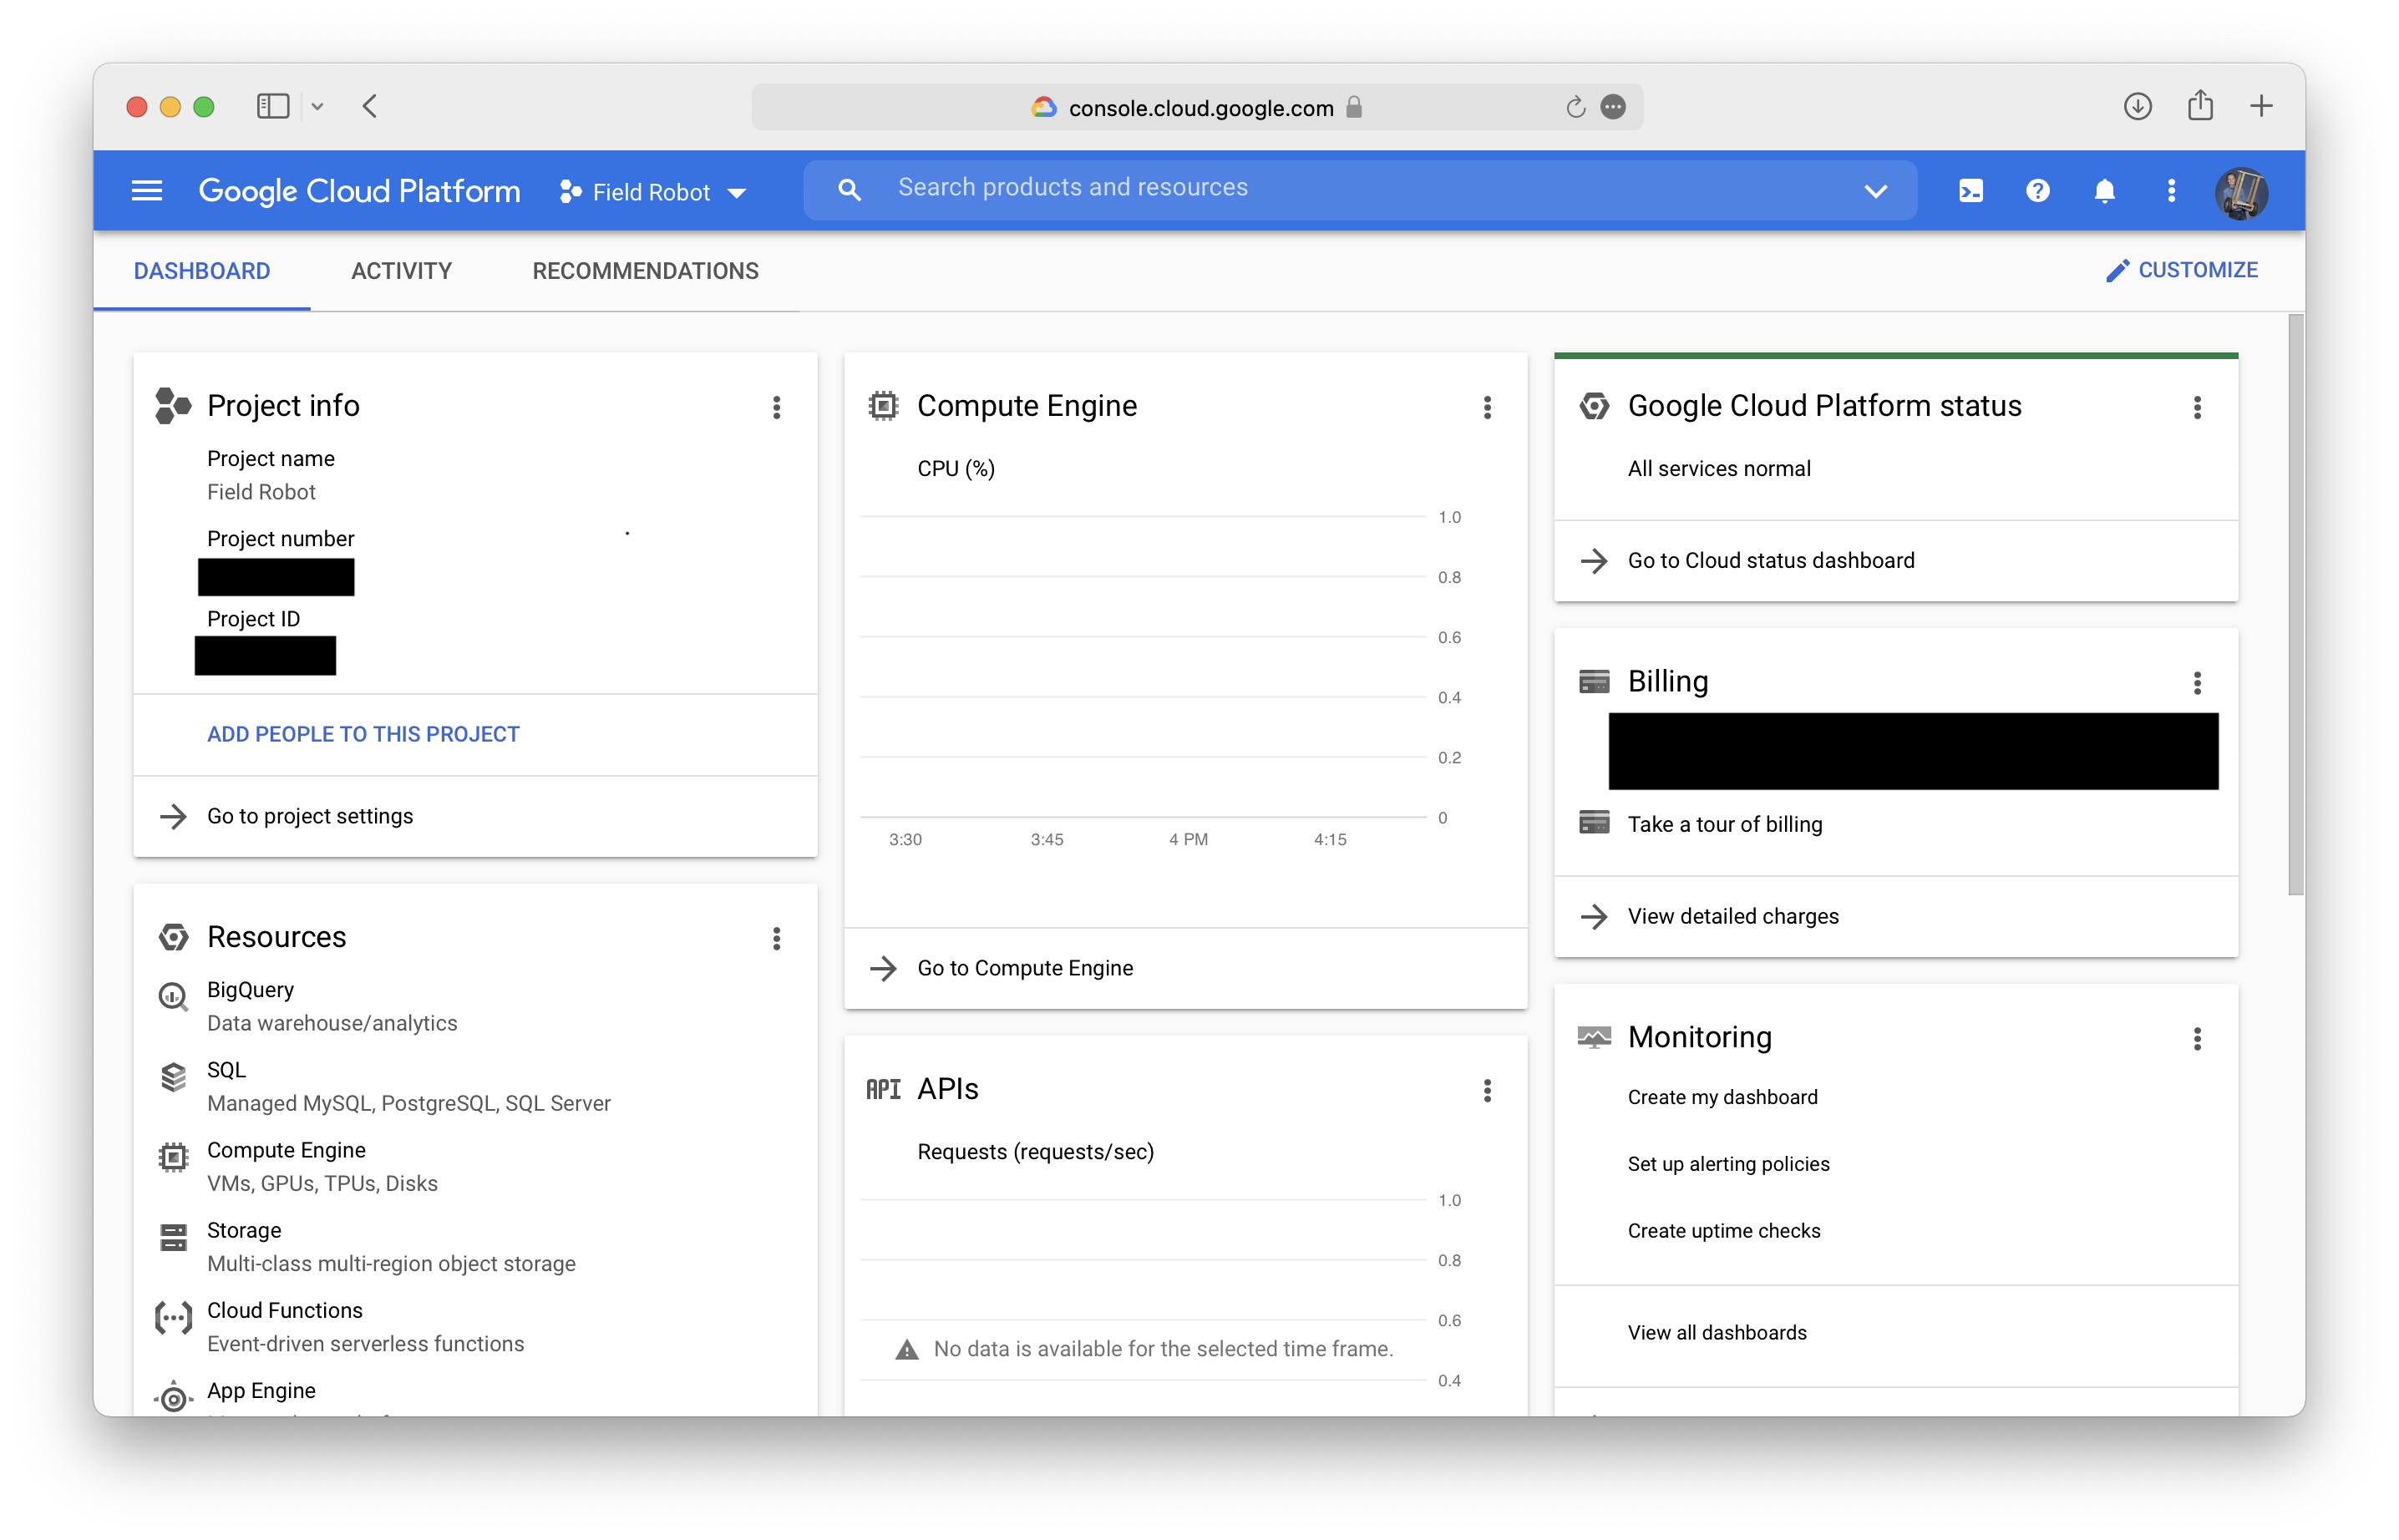2399x1540 pixels.
Task: Click into Search products and resources field
Action: [x=1360, y=189]
